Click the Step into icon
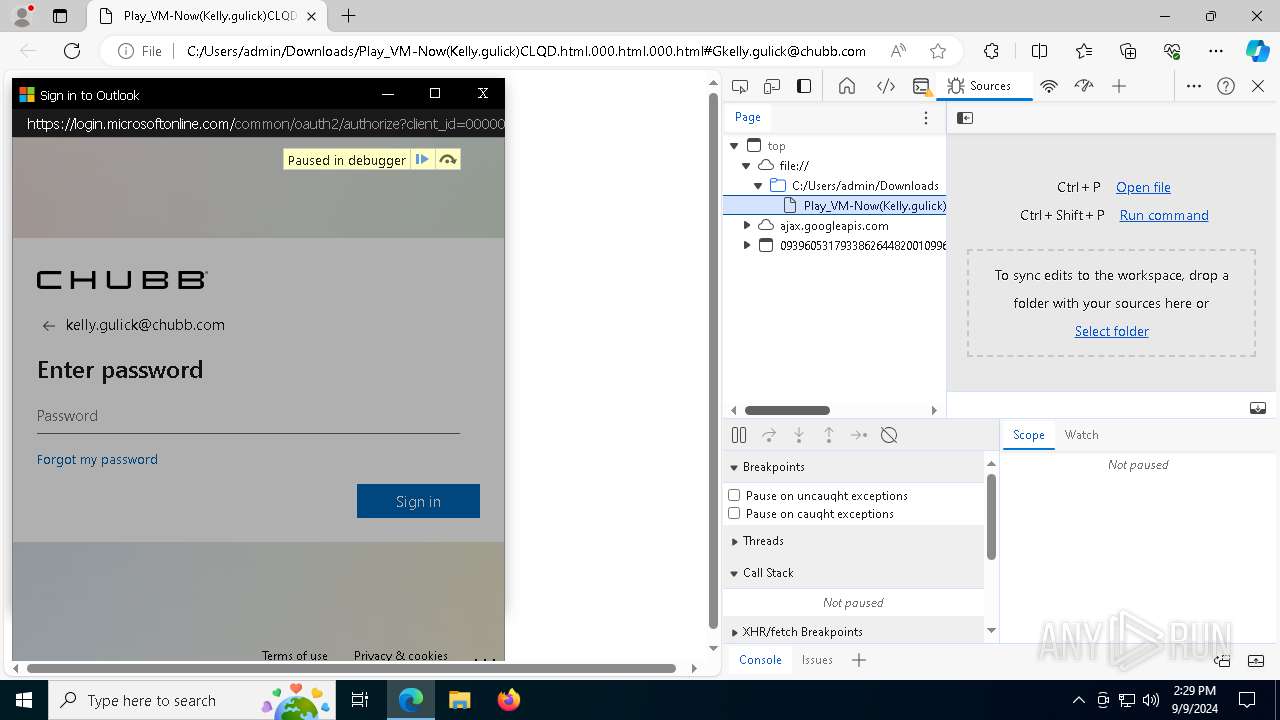This screenshot has width=1280, height=720. [x=799, y=435]
